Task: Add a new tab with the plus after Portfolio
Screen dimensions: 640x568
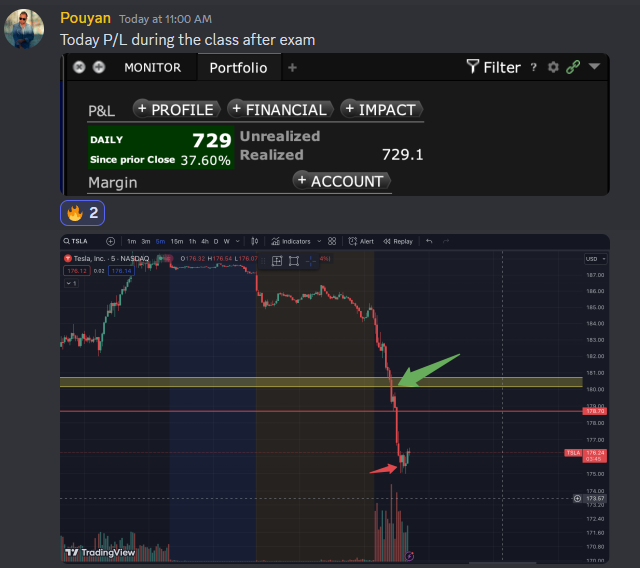Action: coord(292,67)
